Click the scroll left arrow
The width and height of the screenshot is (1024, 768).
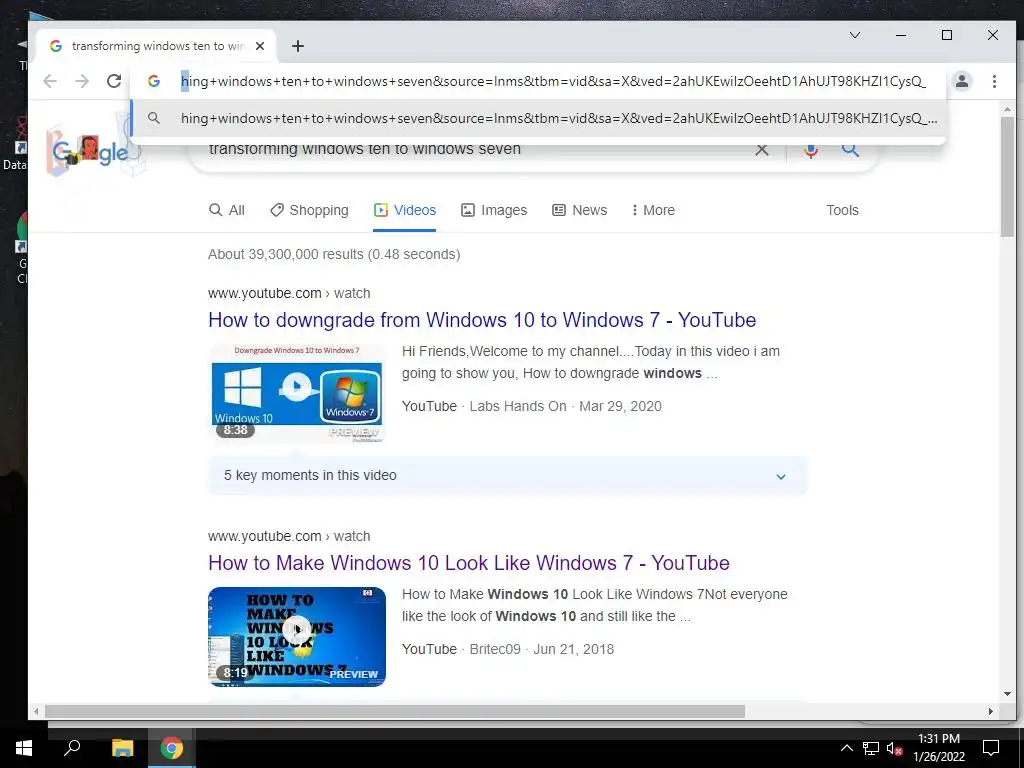tap(36, 711)
